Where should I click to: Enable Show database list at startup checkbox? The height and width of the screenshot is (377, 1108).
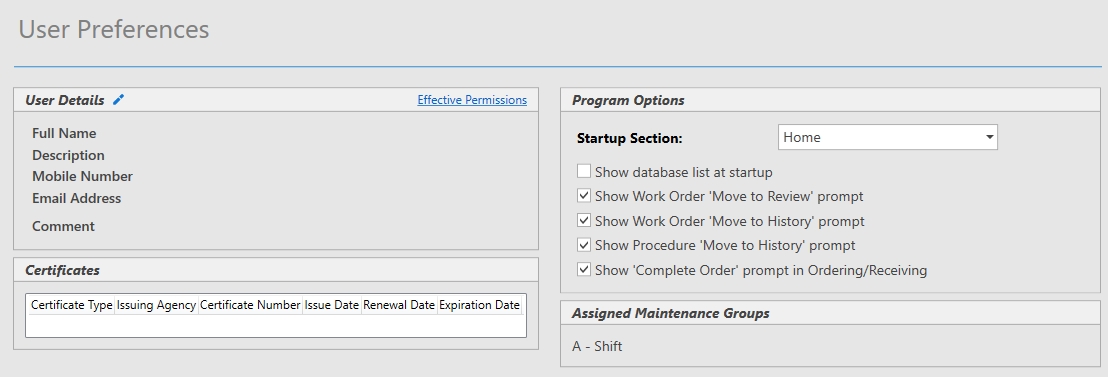(x=584, y=172)
